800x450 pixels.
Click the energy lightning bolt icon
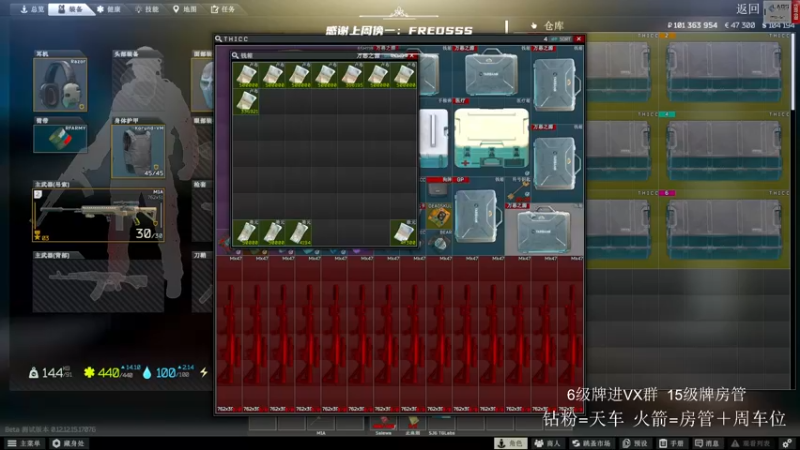(x=204, y=372)
